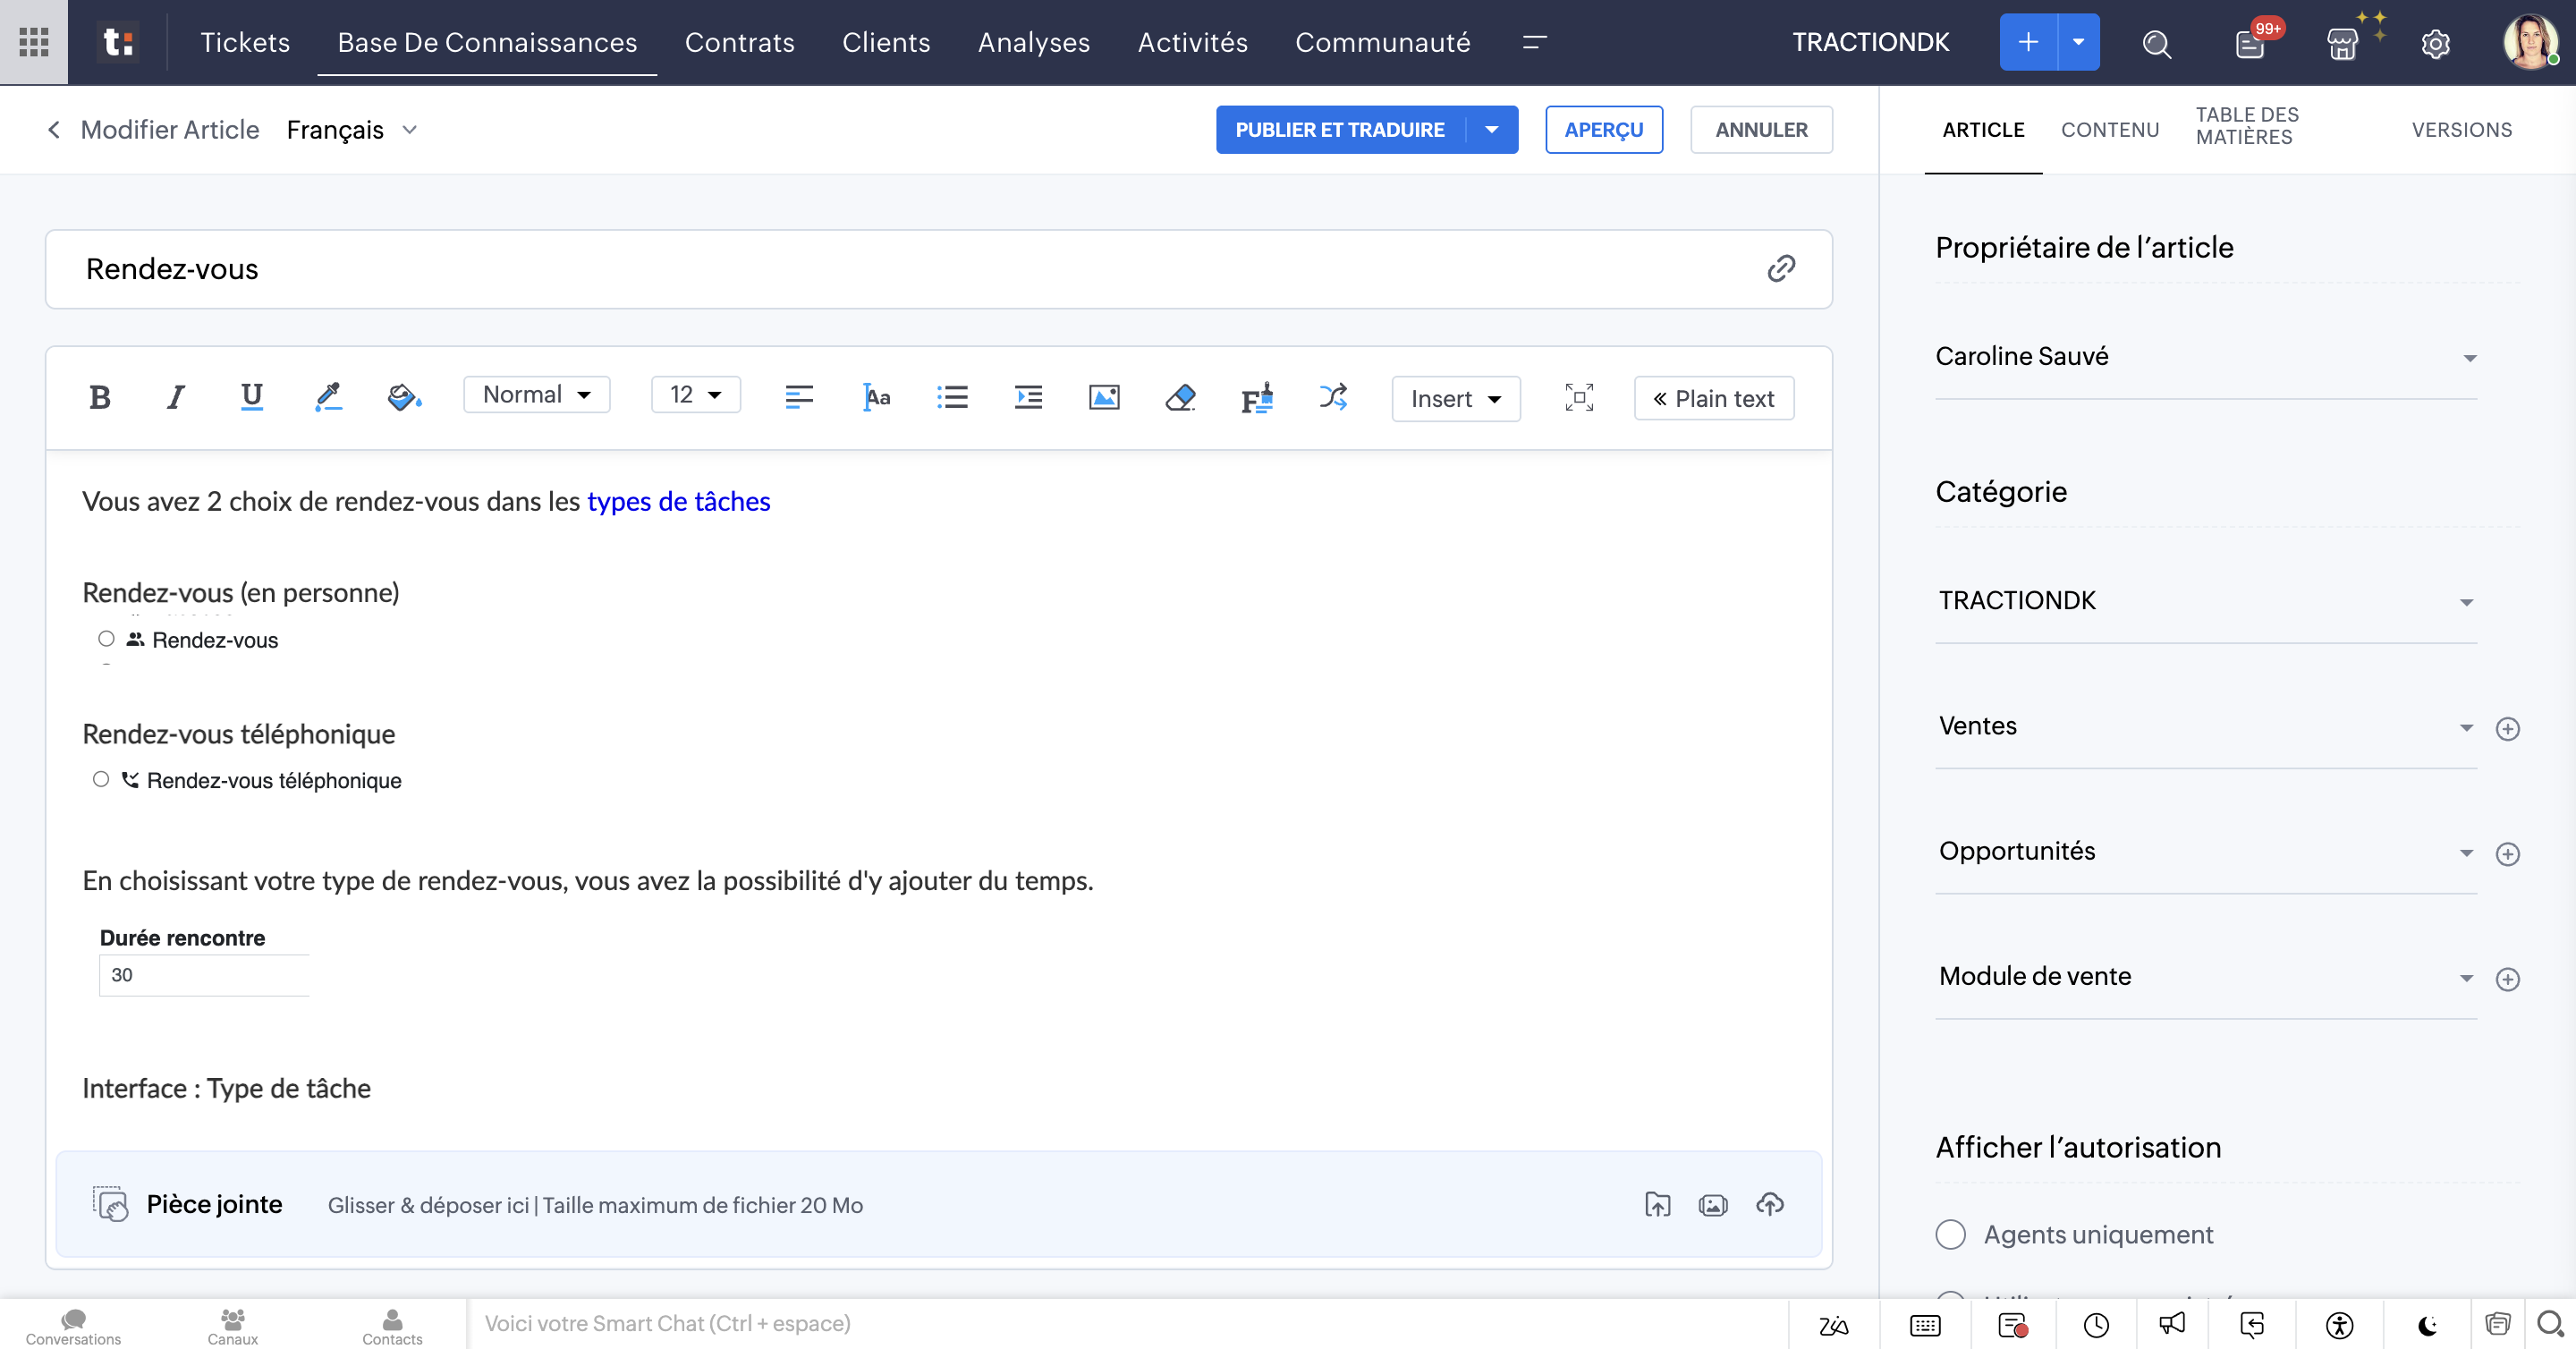This screenshot has width=2576, height=1349.
Task: Toggle italic text formatting
Action: pyautogui.click(x=175, y=397)
